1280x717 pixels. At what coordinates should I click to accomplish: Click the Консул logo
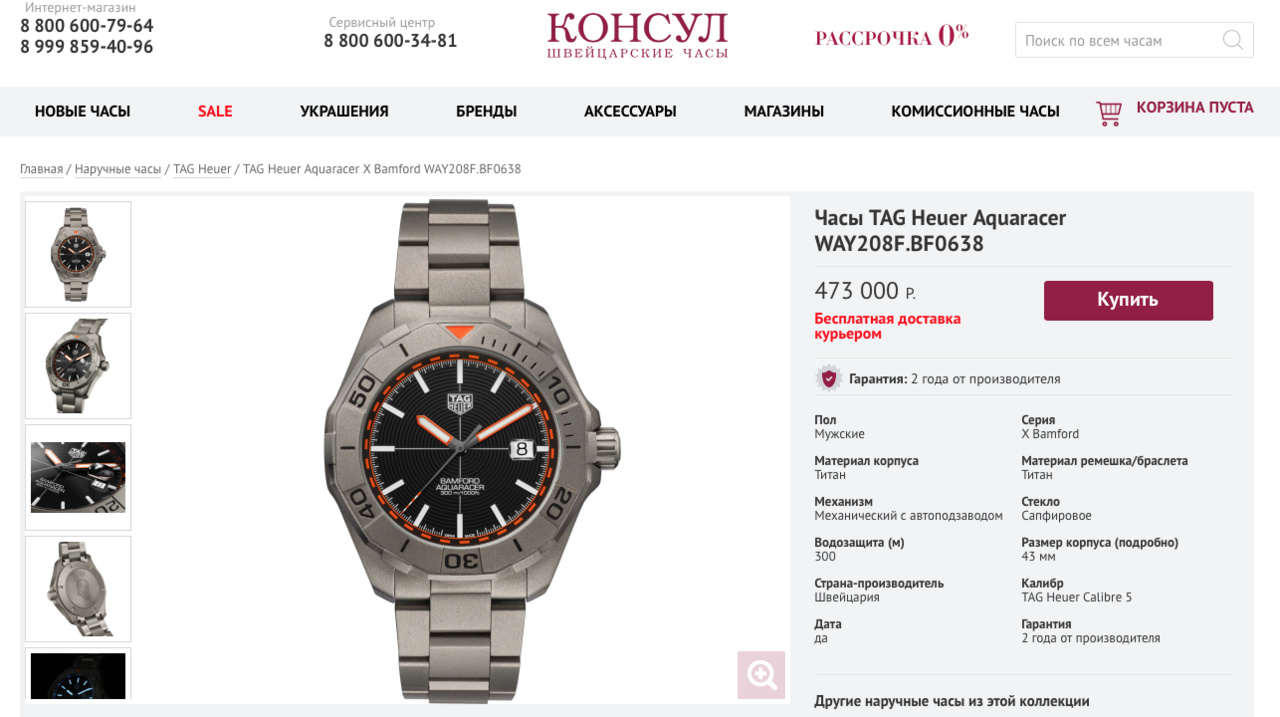637,35
